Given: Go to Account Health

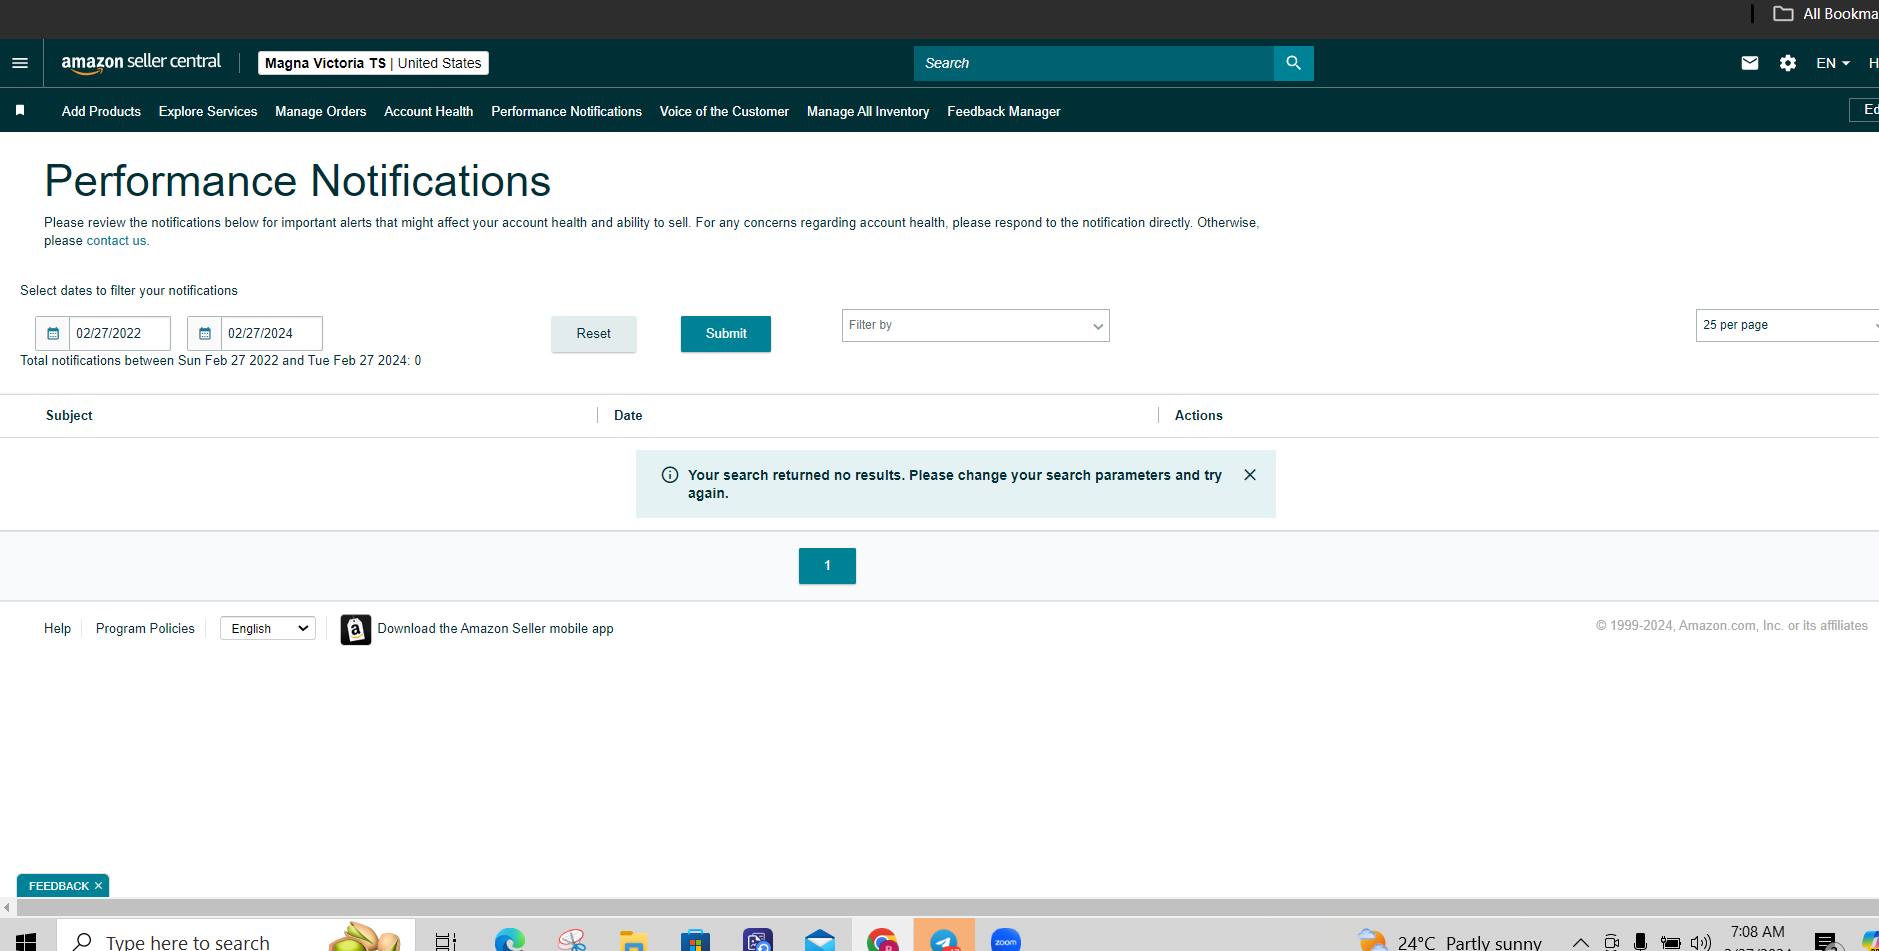Looking at the screenshot, I should pos(429,111).
